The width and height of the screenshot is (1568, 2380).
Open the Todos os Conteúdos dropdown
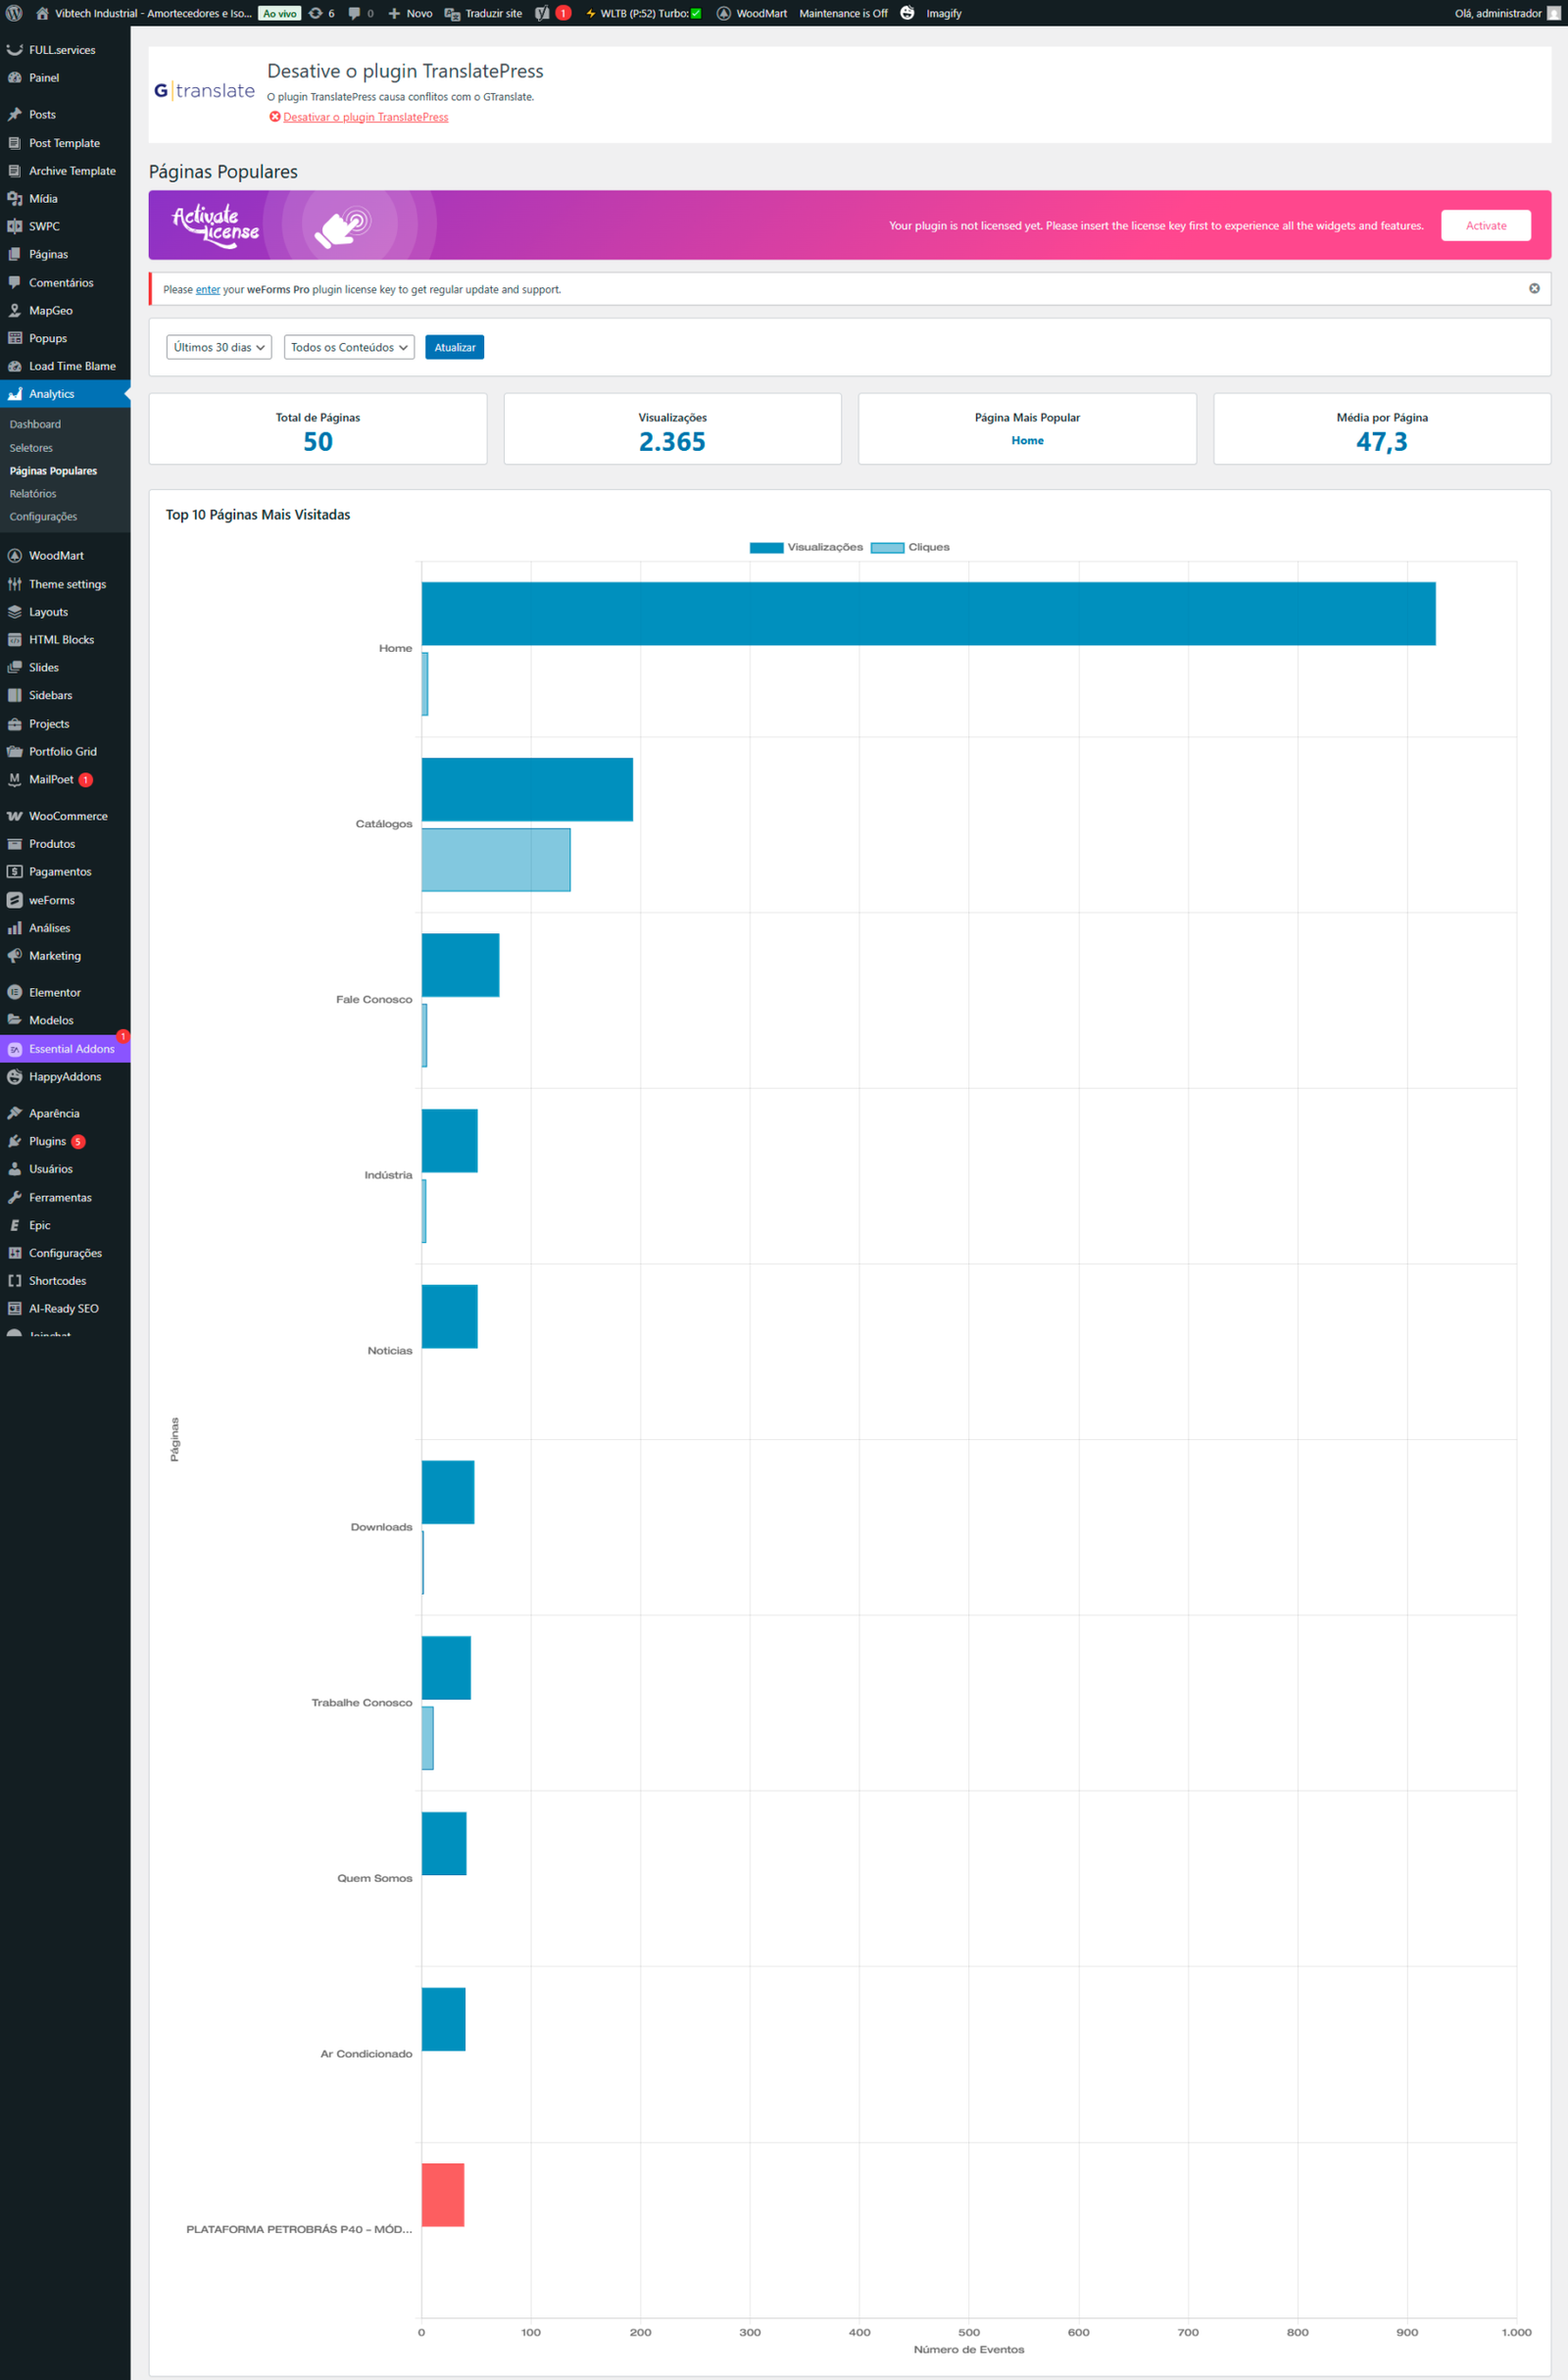coord(349,347)
